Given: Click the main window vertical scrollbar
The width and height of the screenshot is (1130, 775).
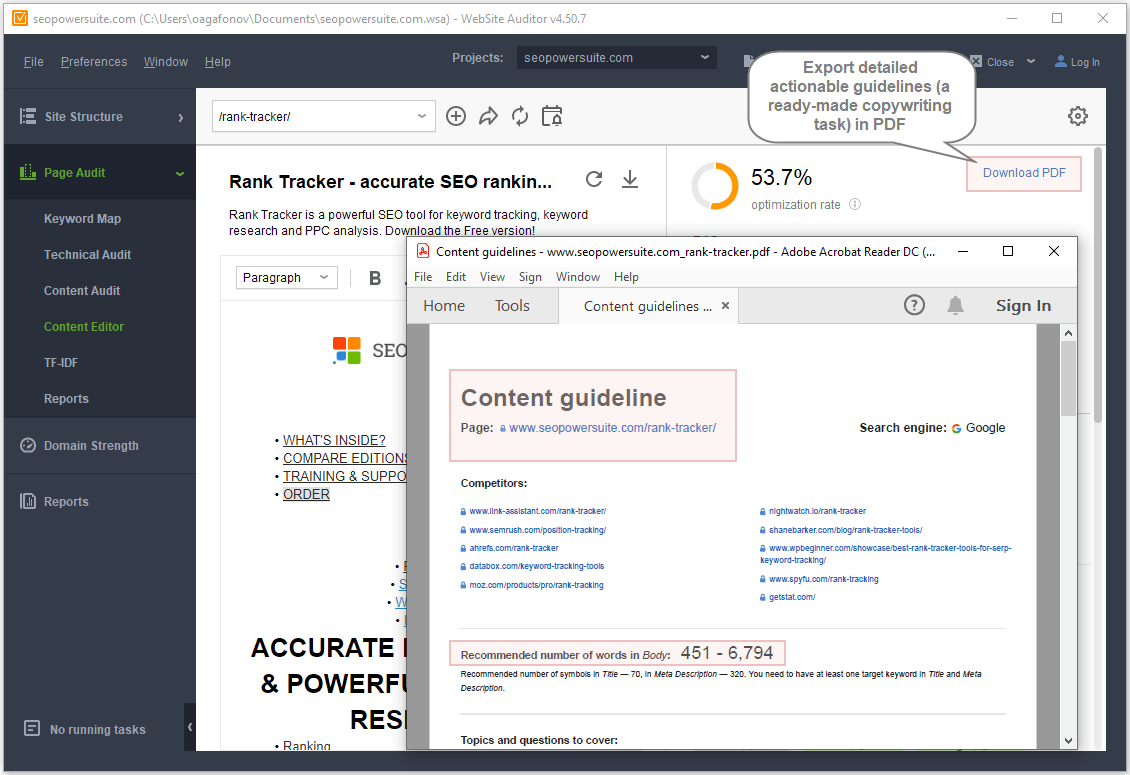Looking at the screenshot, I should click(x=1098, y=285).
